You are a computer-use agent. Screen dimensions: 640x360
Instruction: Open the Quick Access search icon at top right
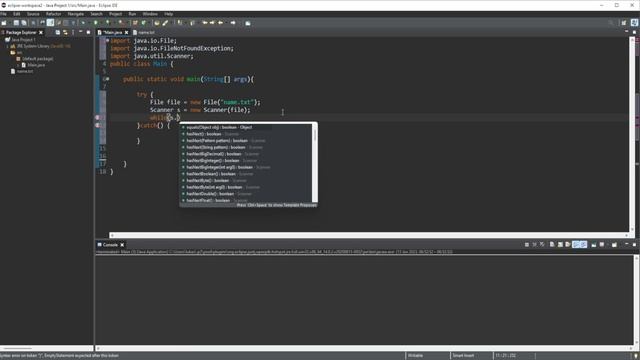[x=611, y=23]
